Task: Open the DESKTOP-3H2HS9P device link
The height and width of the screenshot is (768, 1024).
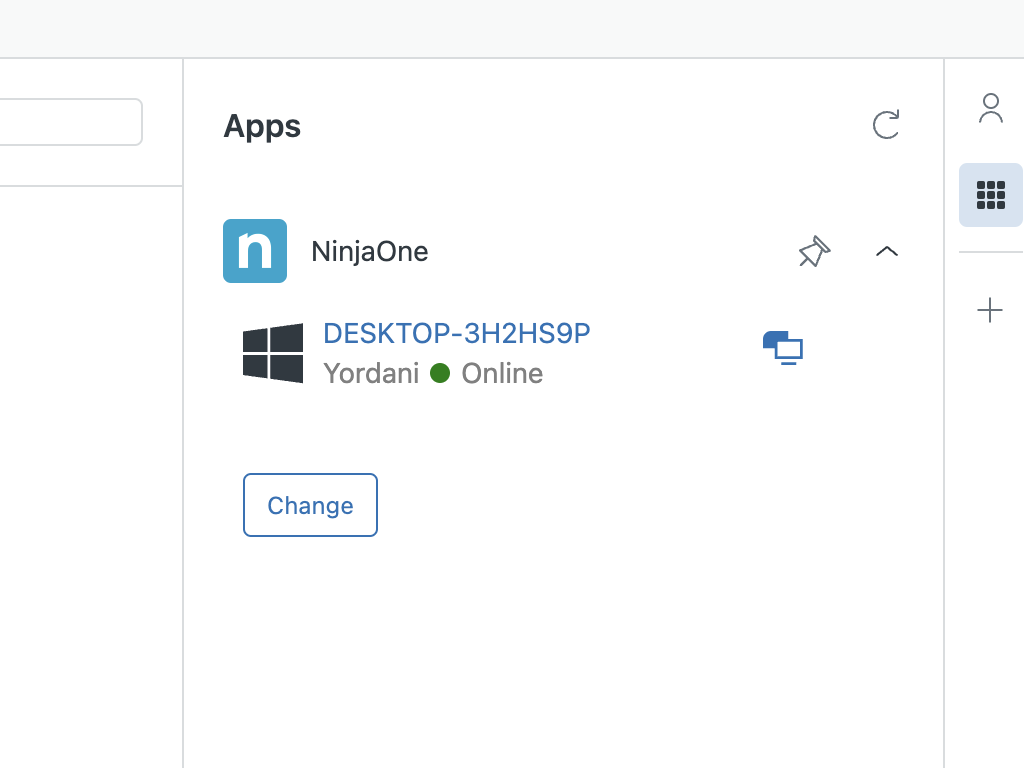Action: [456, 333]
